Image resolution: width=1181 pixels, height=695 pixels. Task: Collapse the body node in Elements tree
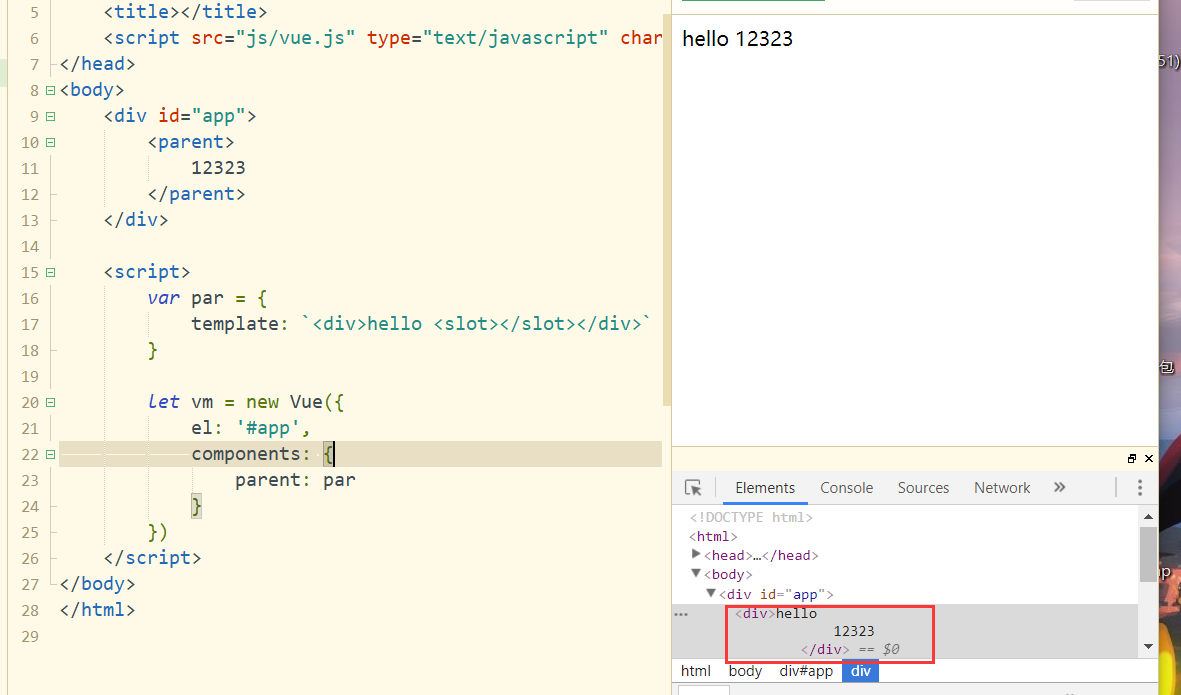pos(696,574)
